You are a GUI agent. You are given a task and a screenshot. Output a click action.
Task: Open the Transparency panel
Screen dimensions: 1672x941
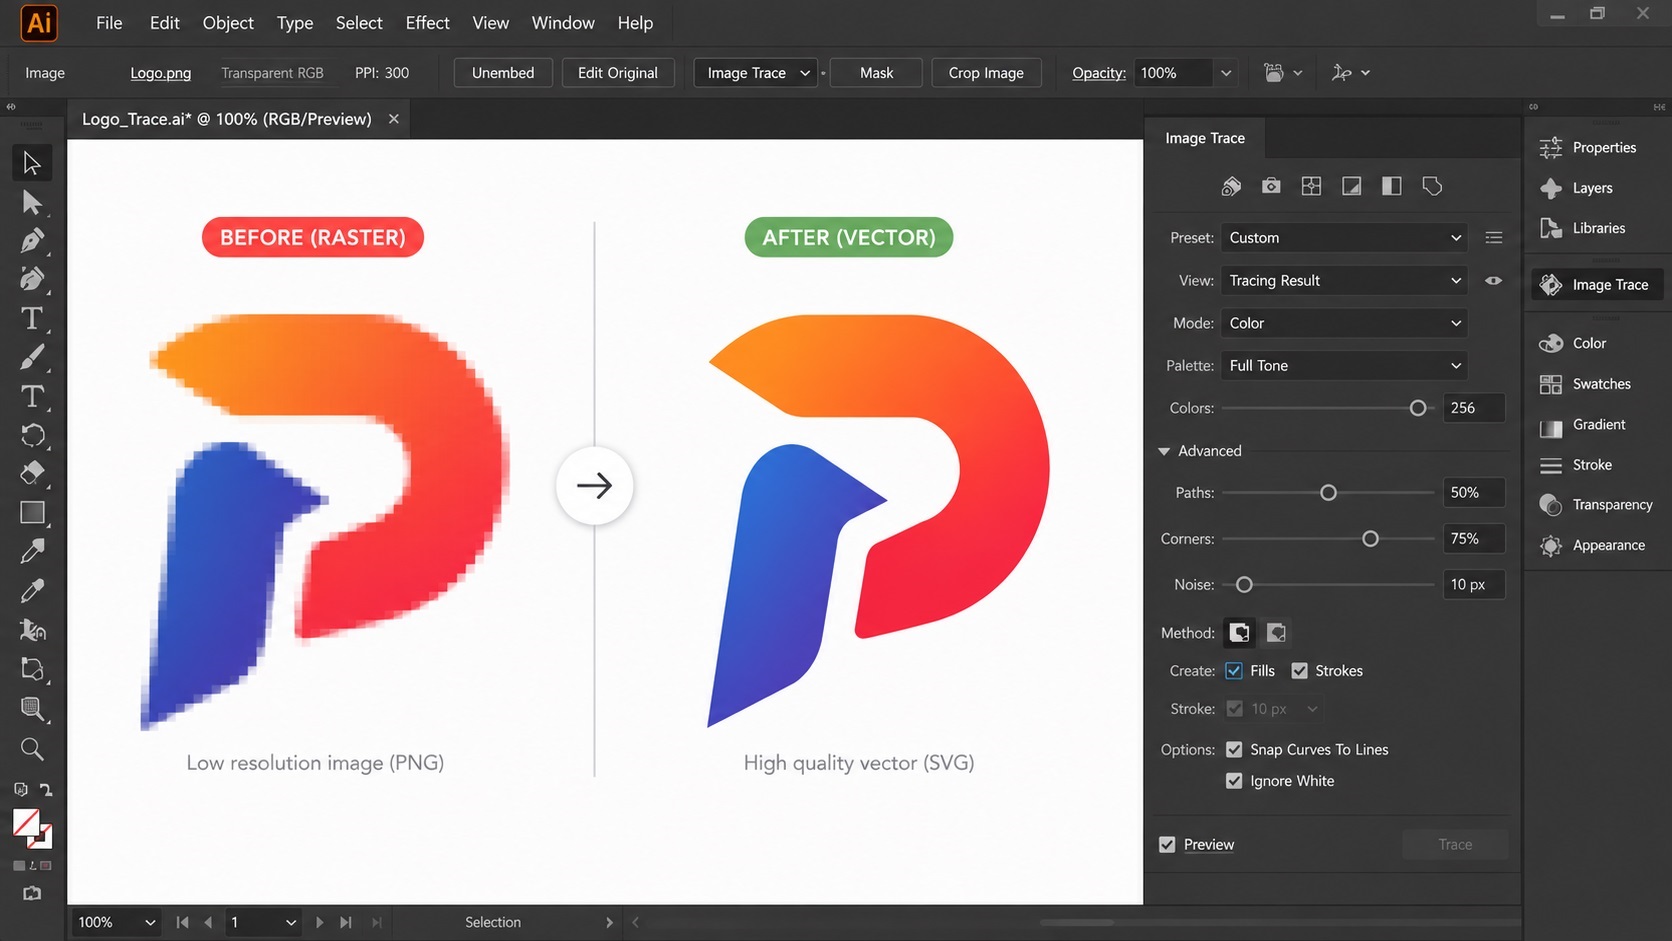pos(1596,505)
